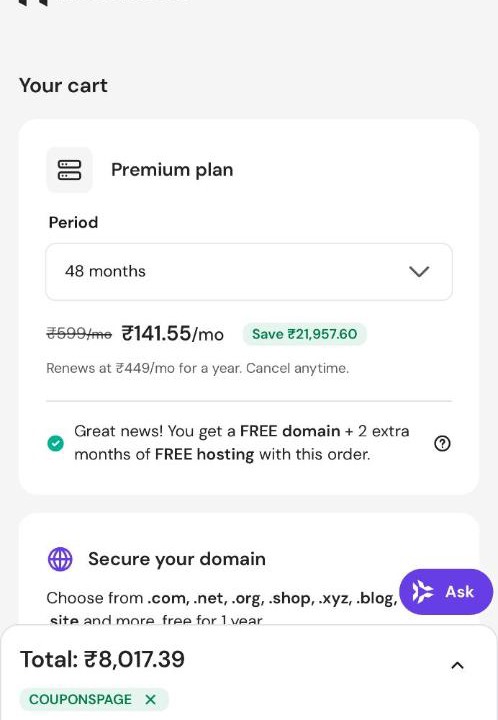Click the ₹141.55/mo price text
Screen dimensions: 498x720
point(173,334)
